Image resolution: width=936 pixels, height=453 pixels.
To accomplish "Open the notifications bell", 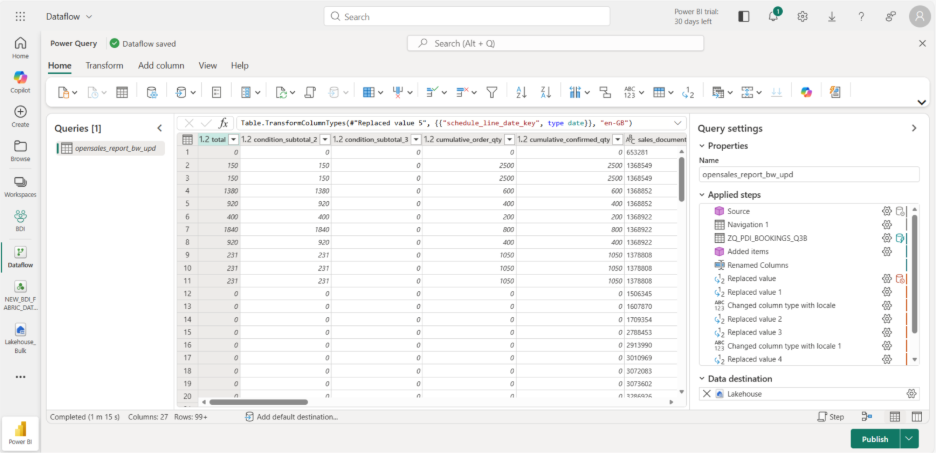I will (x=773, y=16).
